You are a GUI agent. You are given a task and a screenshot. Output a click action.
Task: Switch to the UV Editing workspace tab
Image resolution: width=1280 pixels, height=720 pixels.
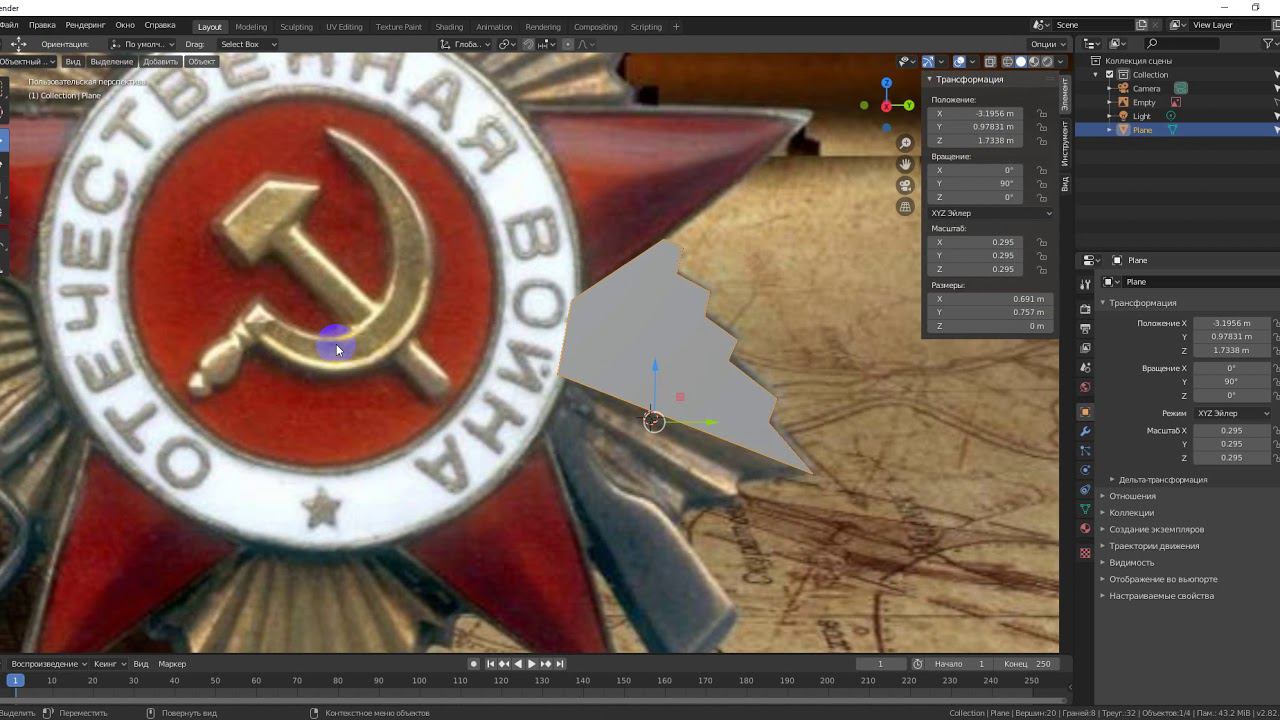344,27
